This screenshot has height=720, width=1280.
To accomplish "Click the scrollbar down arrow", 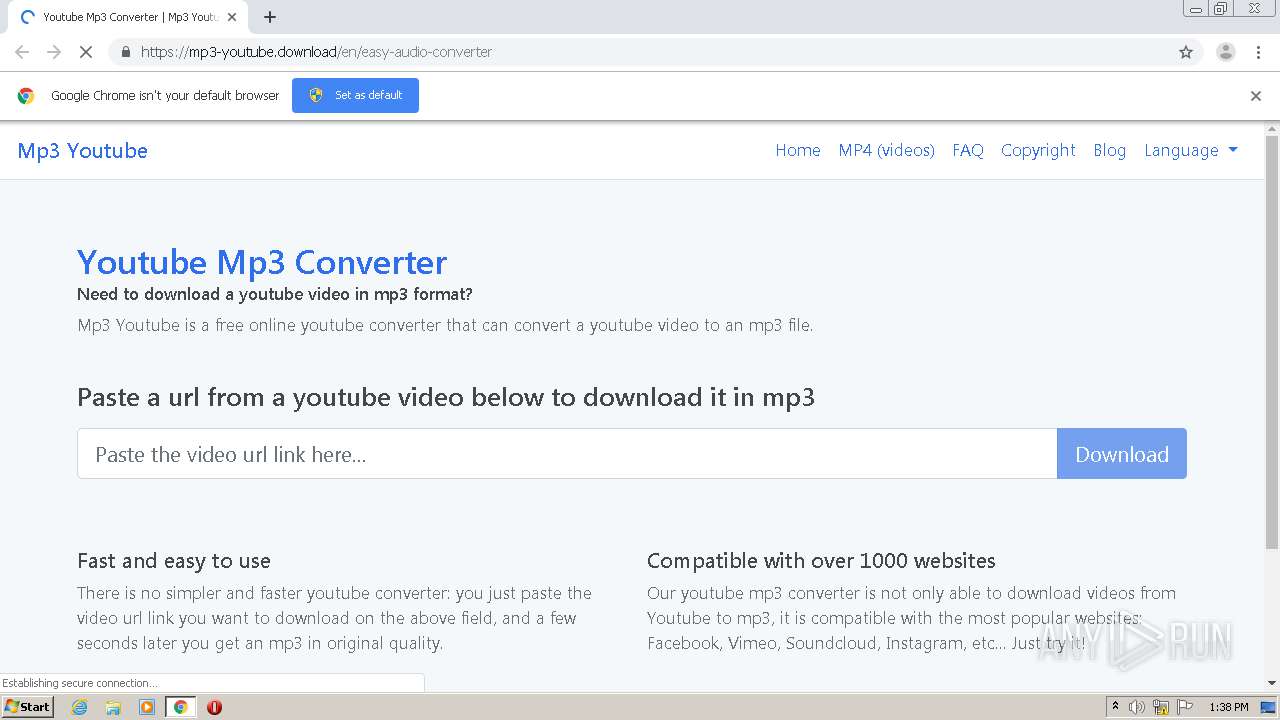I will tap(1272, 683).
